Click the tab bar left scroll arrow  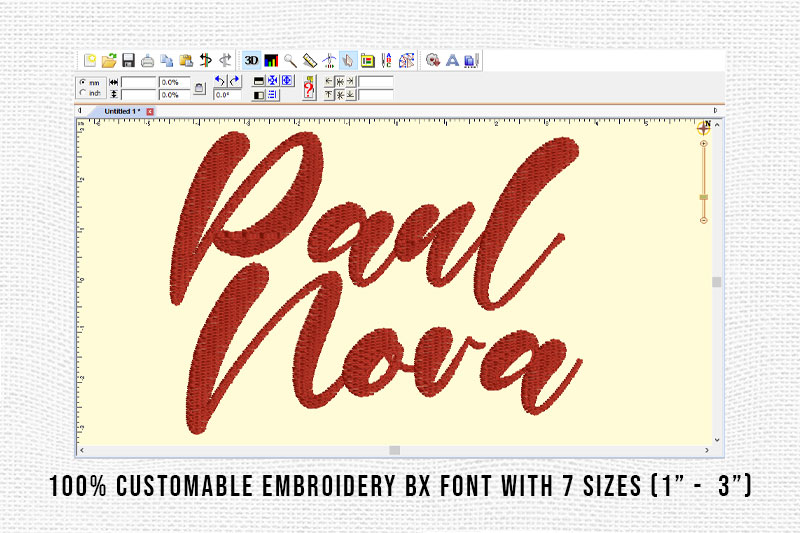(80, 111)
